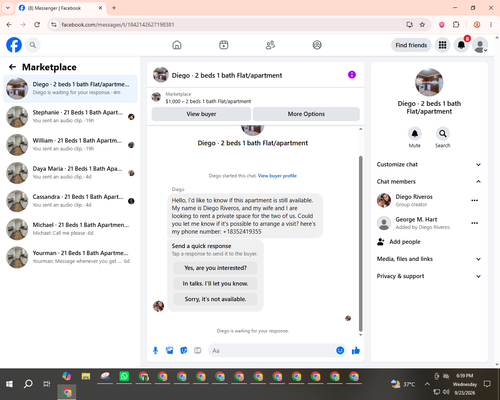Screen dimensions: 500x400
Task: Click the browser address bar
Action: (x=230, y=25)
